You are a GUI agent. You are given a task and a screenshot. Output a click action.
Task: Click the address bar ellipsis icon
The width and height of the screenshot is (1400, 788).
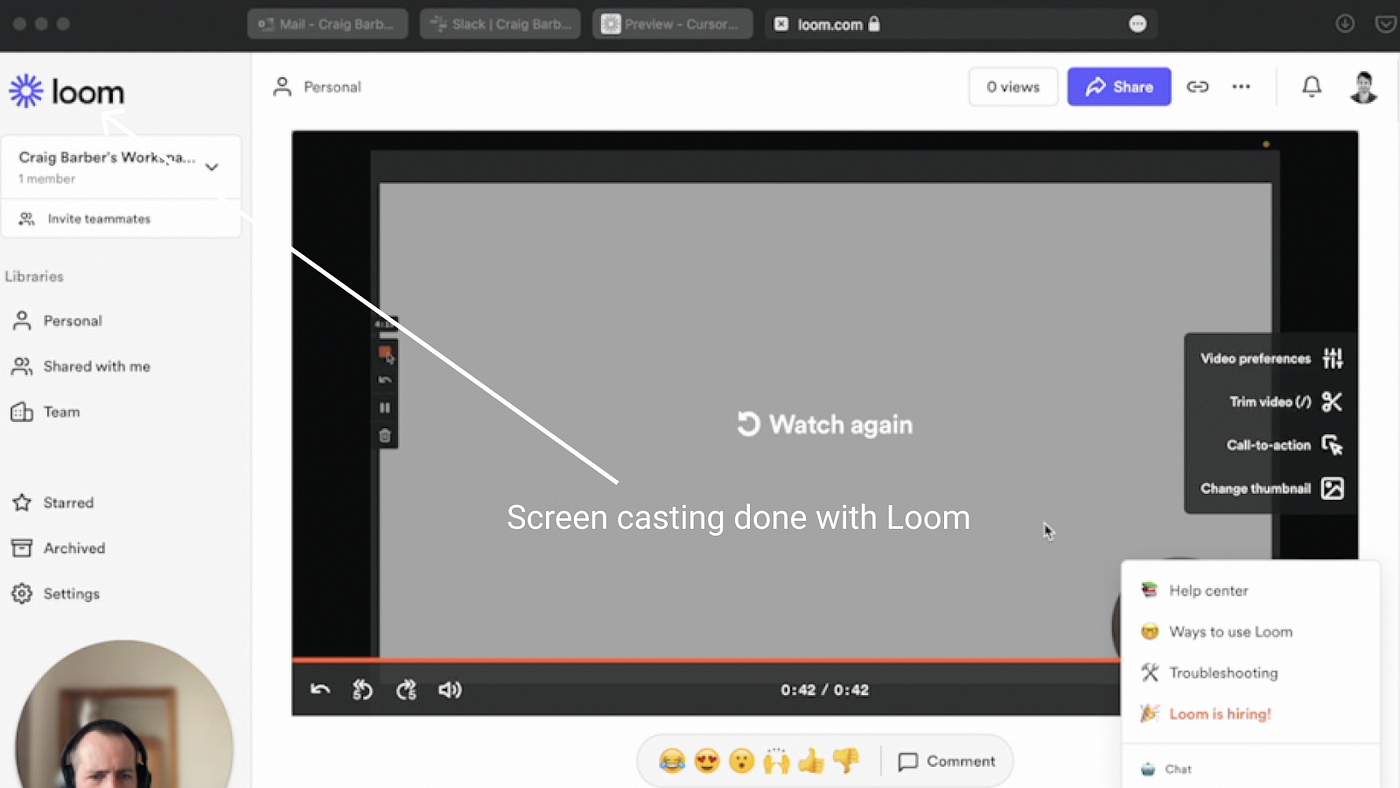coord(1138,24)
